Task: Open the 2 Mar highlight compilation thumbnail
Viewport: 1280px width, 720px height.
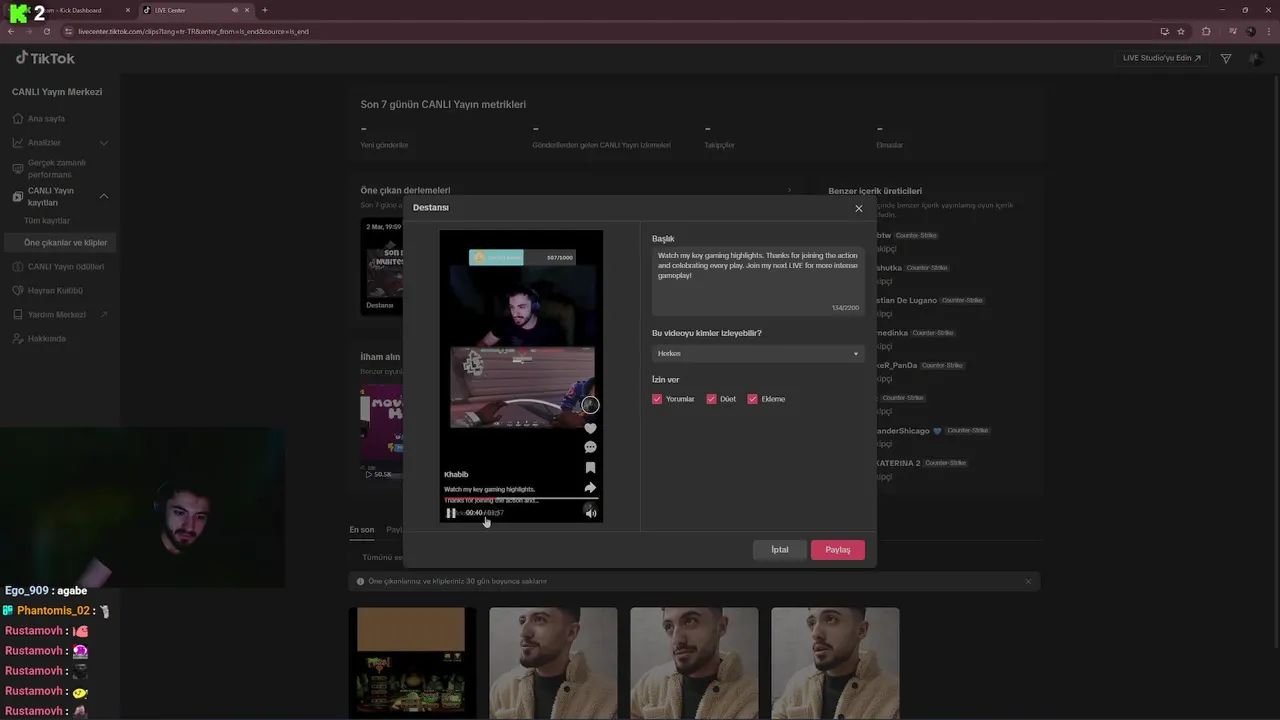Action: pyautogui.click(x=382, y=266)
